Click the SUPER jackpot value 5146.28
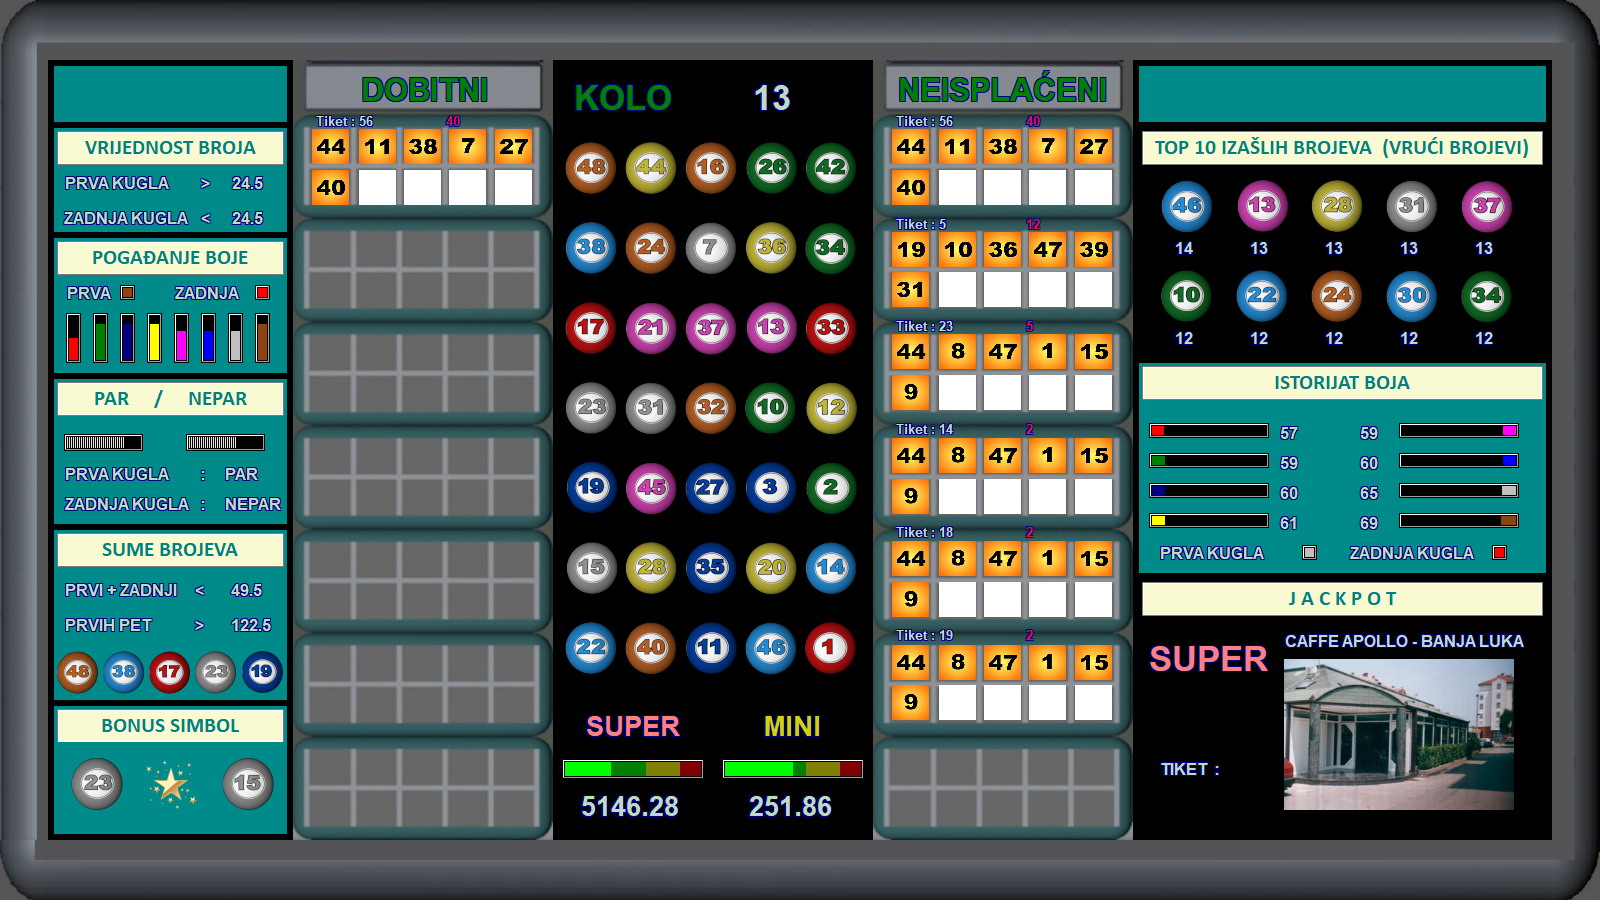Screen dimensions: 1600x900 click(x=630, y=806)
